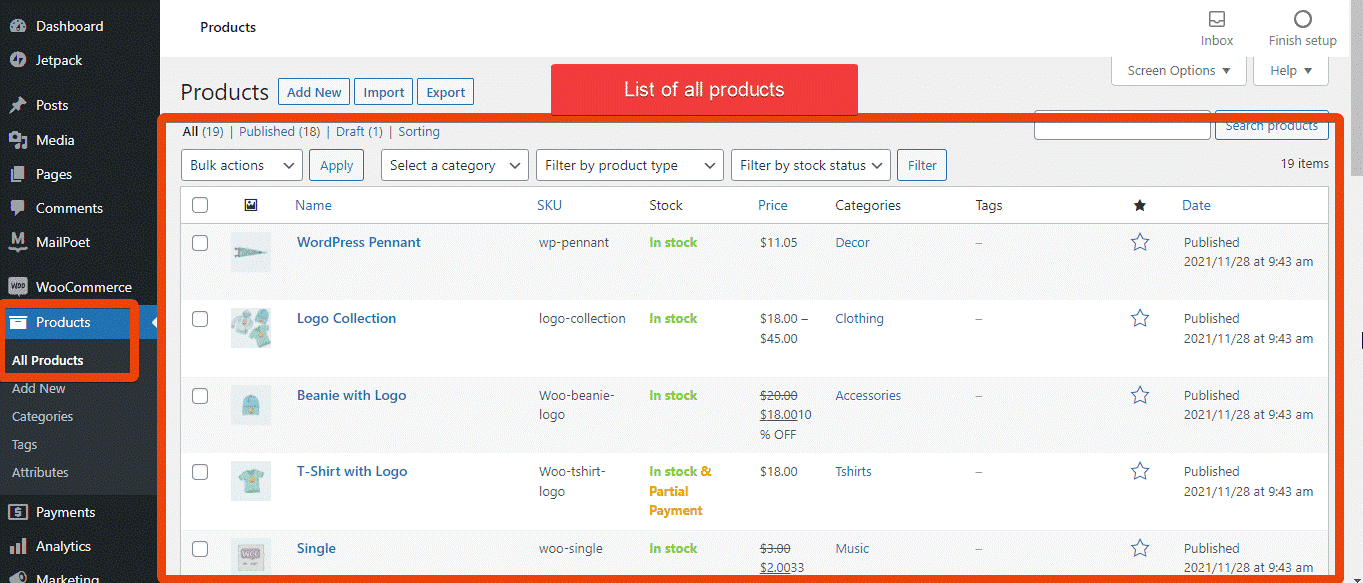The image size is (1363, 583).
Task: Toggle featured star for Logo Collection
Action: click(x=1140, y=318)
